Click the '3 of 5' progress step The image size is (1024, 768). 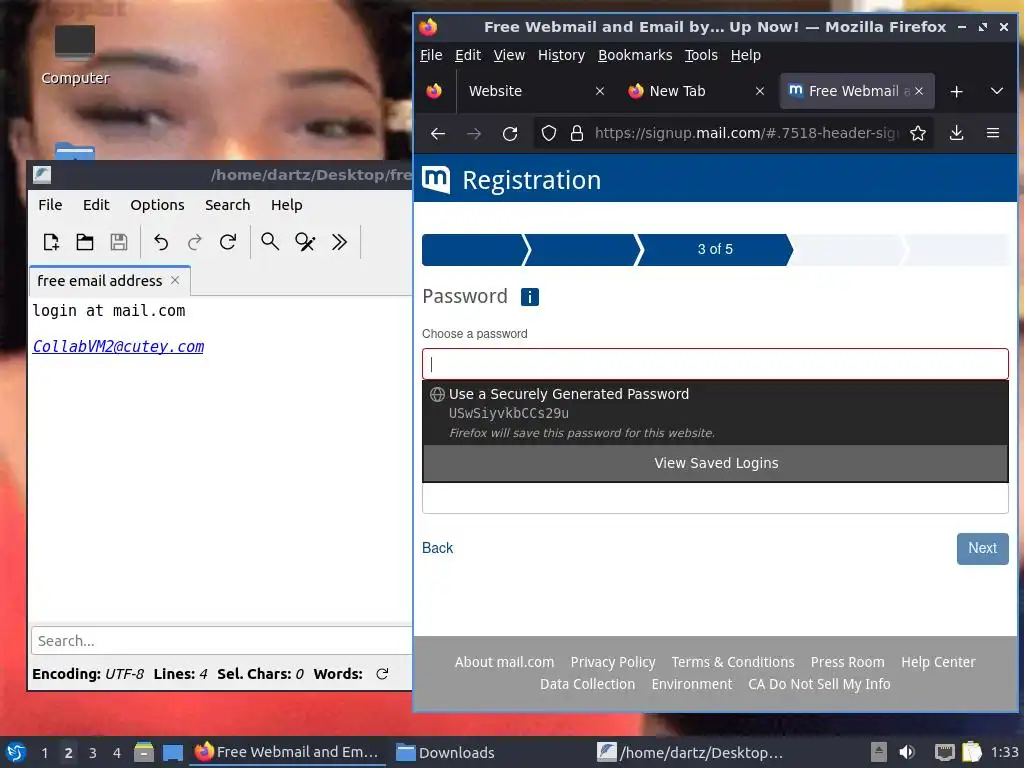714,249
